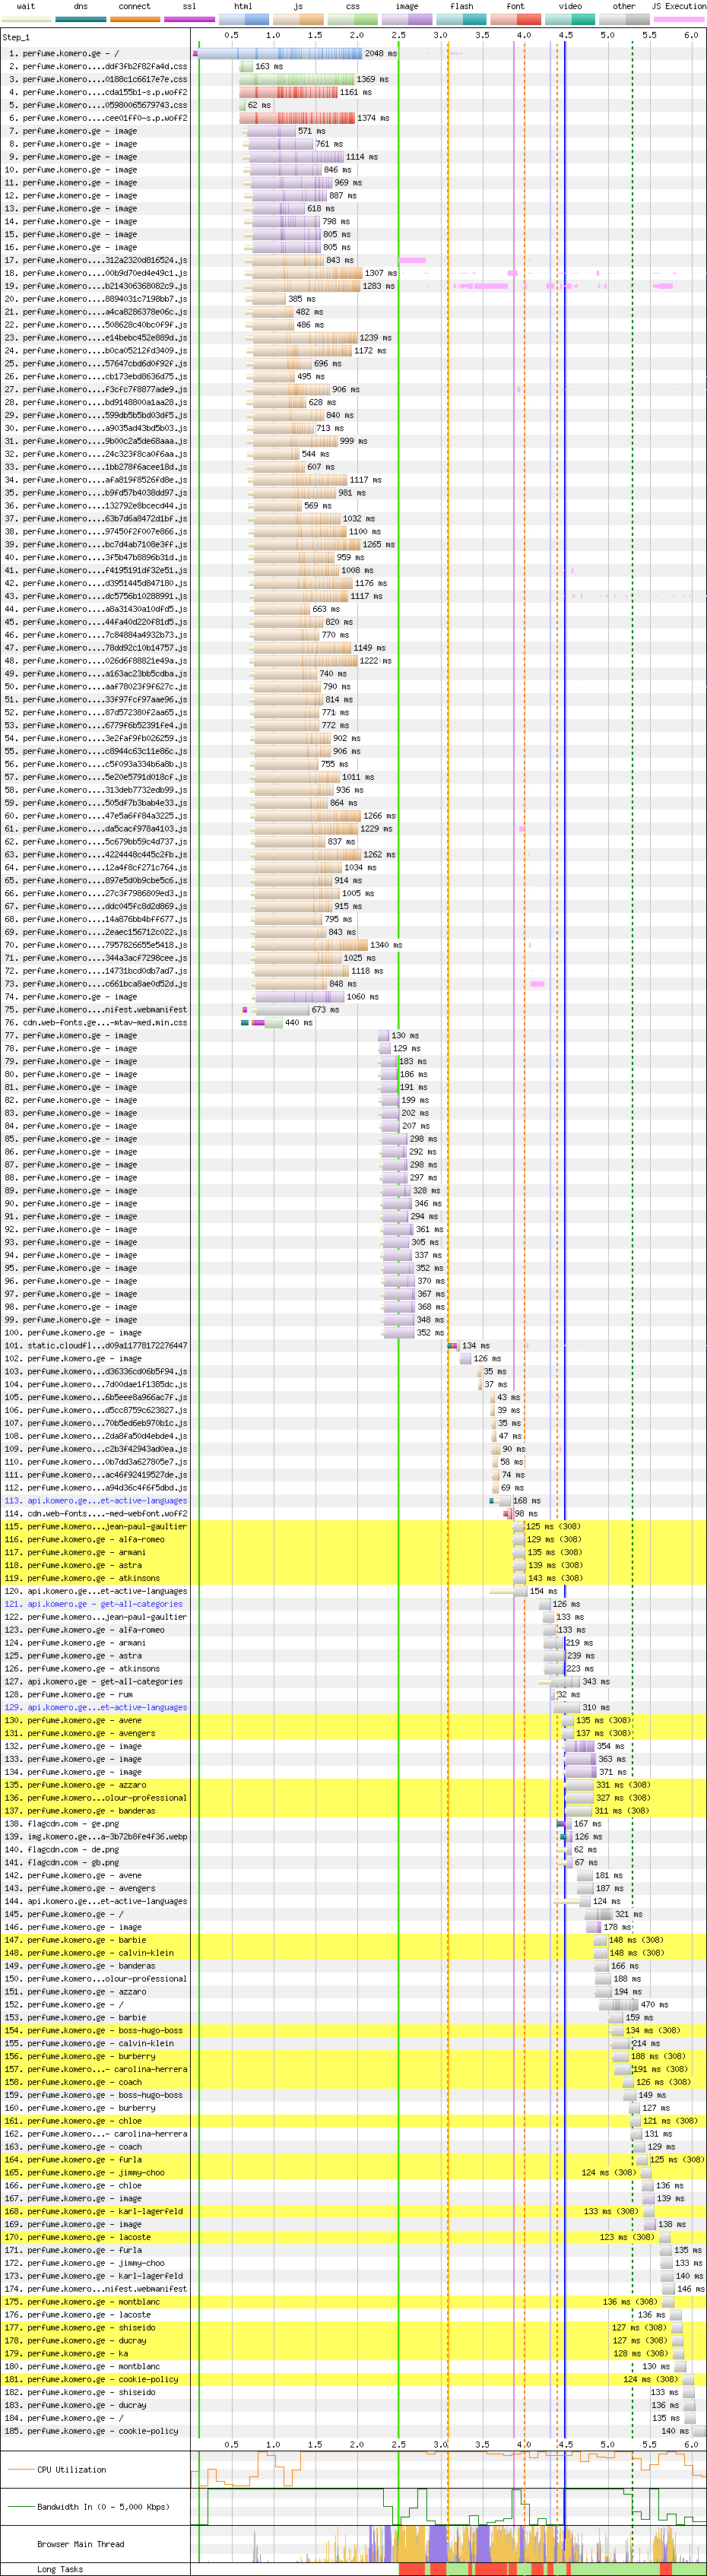Viewport: 707px width, 2576px height.
Task: Click the 'Step_1' heading text
Action: (17, 37)
